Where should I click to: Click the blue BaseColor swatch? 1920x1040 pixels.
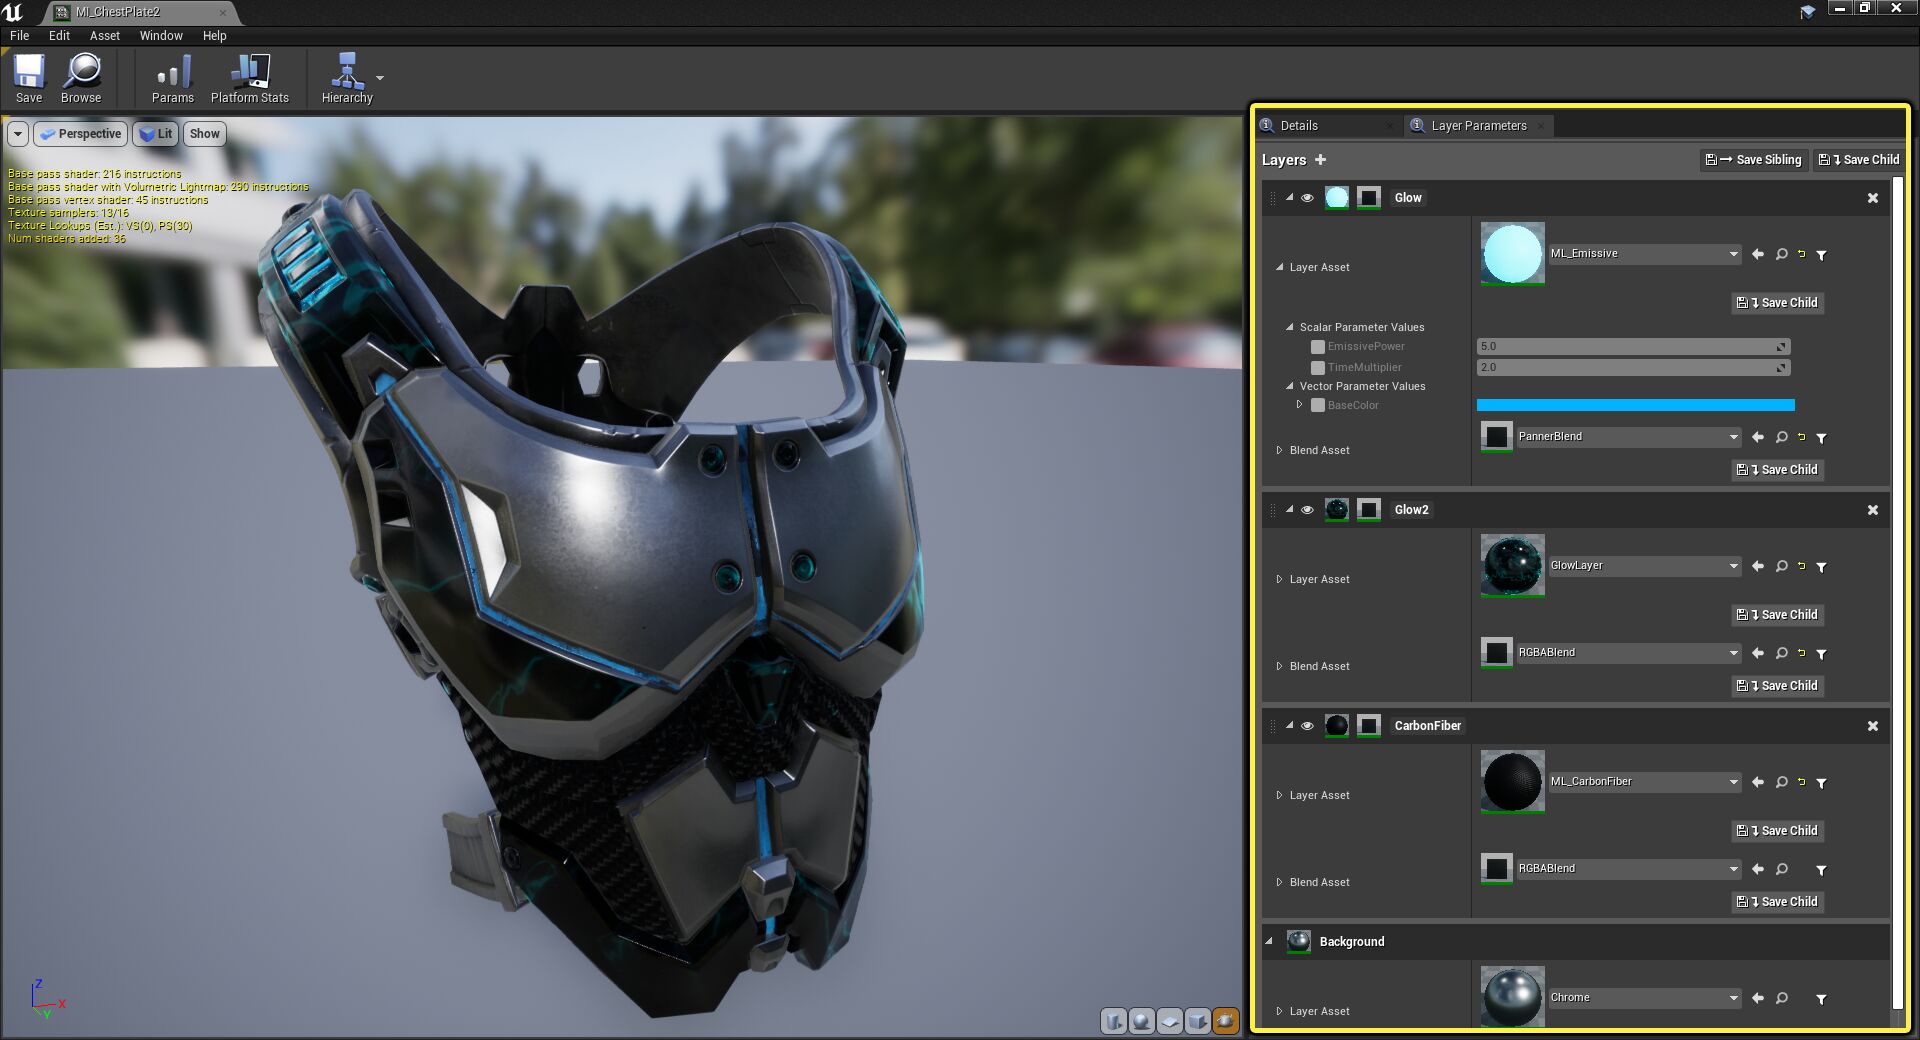pyautogui.click(x=1635, y=405)
